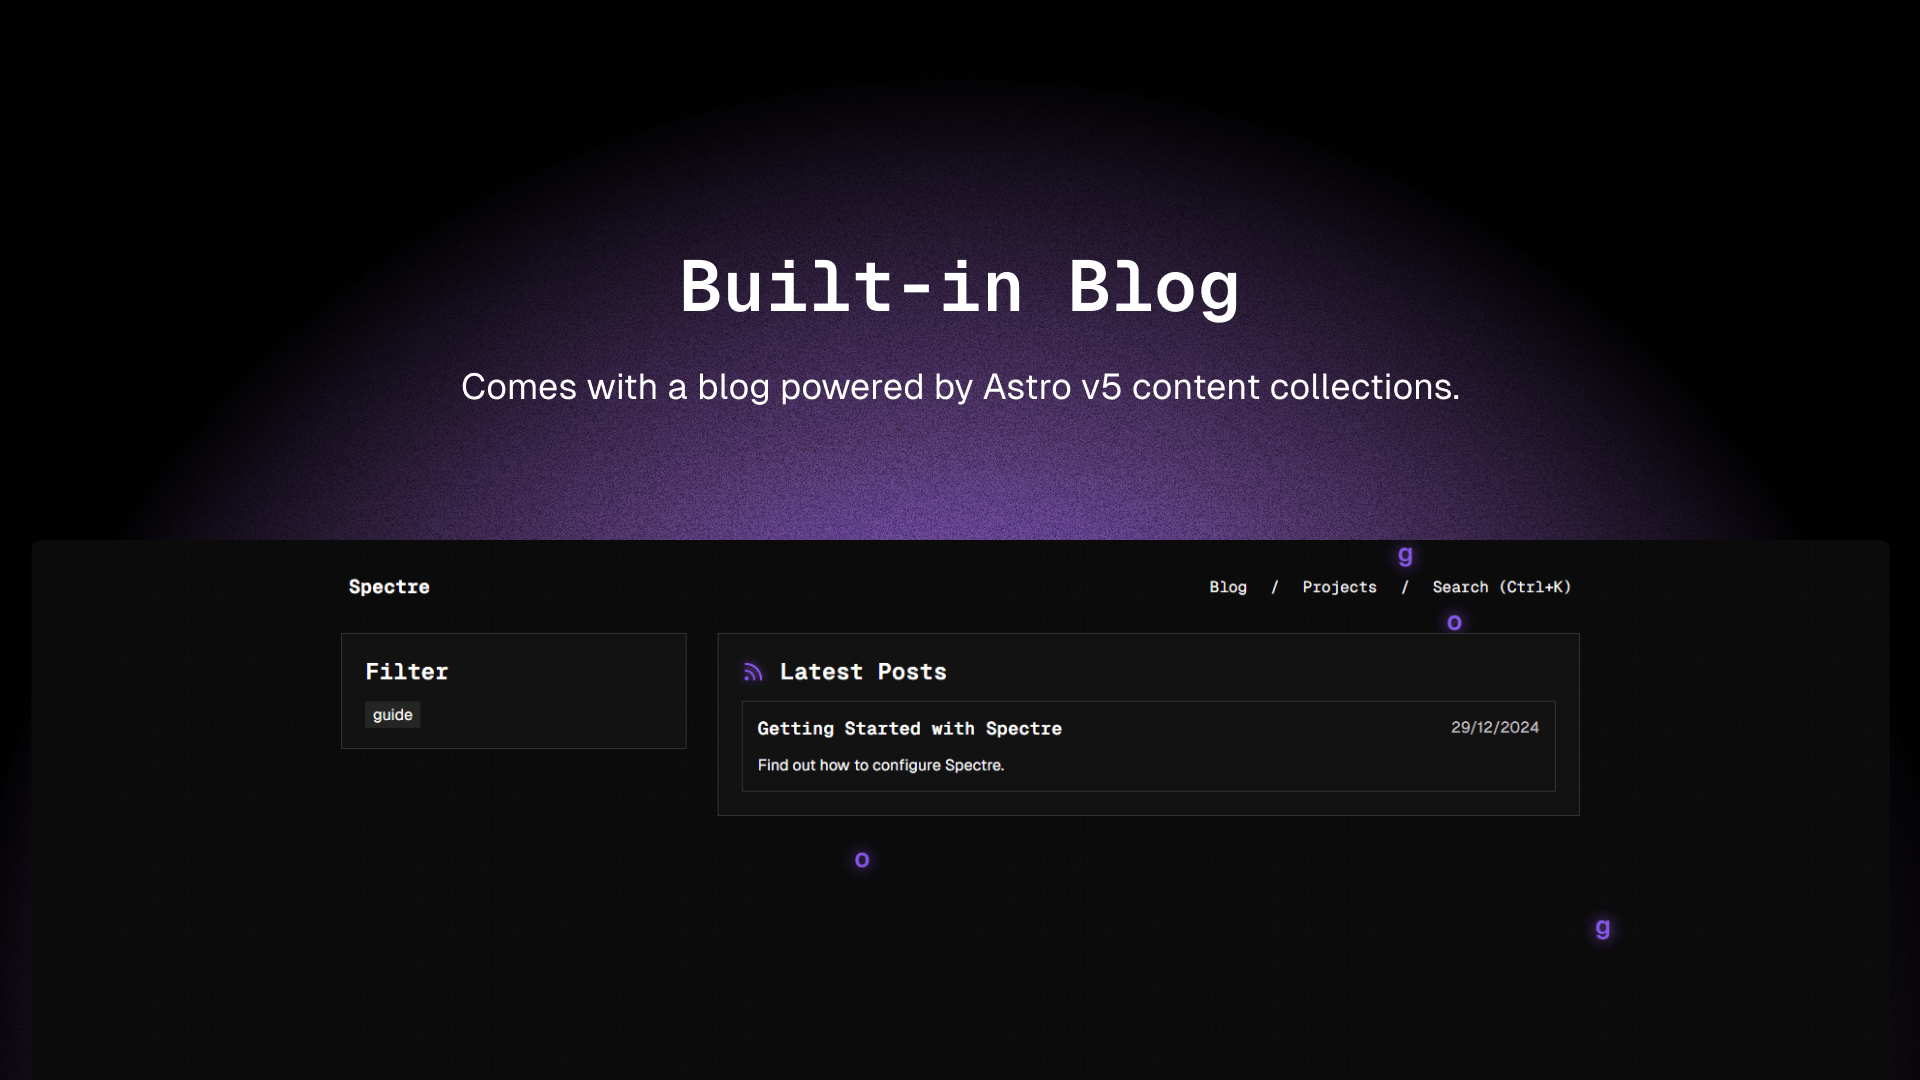This screenshot has width=1920, height=1080.
Task: Open the Getting Started with Spectre post
Action: pos(909,729)
